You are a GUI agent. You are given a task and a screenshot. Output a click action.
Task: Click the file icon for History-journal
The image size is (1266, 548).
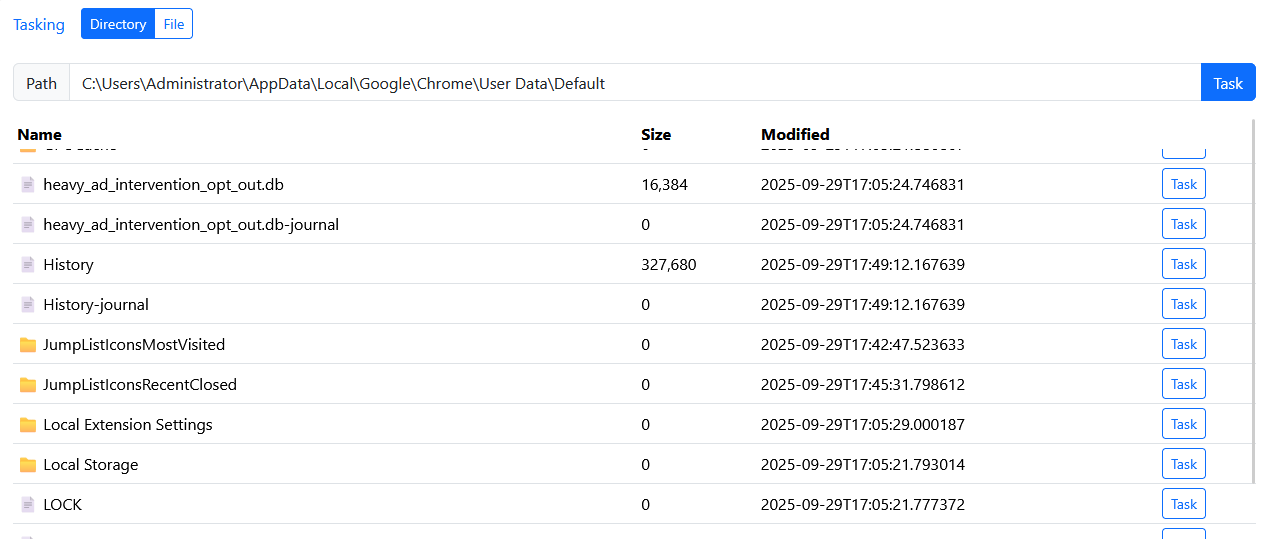point(28,305)
